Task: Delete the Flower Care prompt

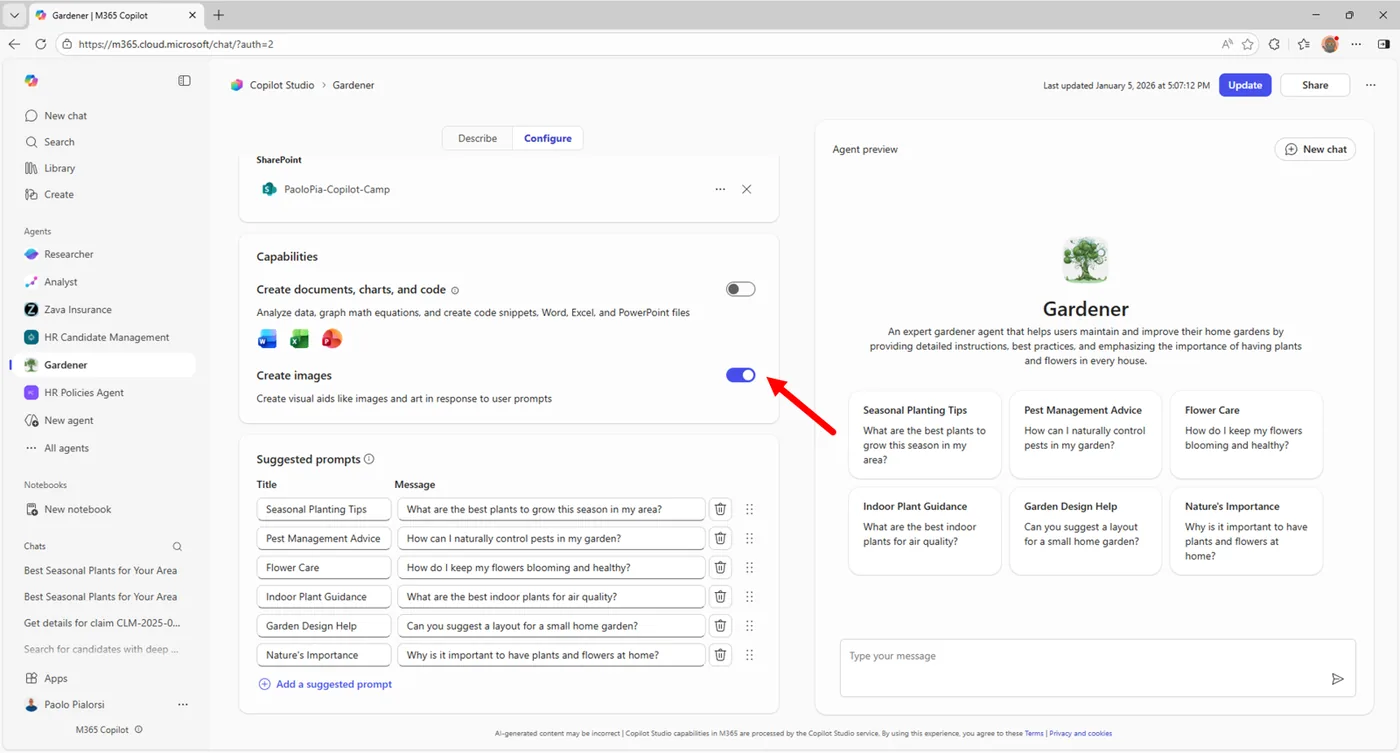Action: click(x=719, y=567)
